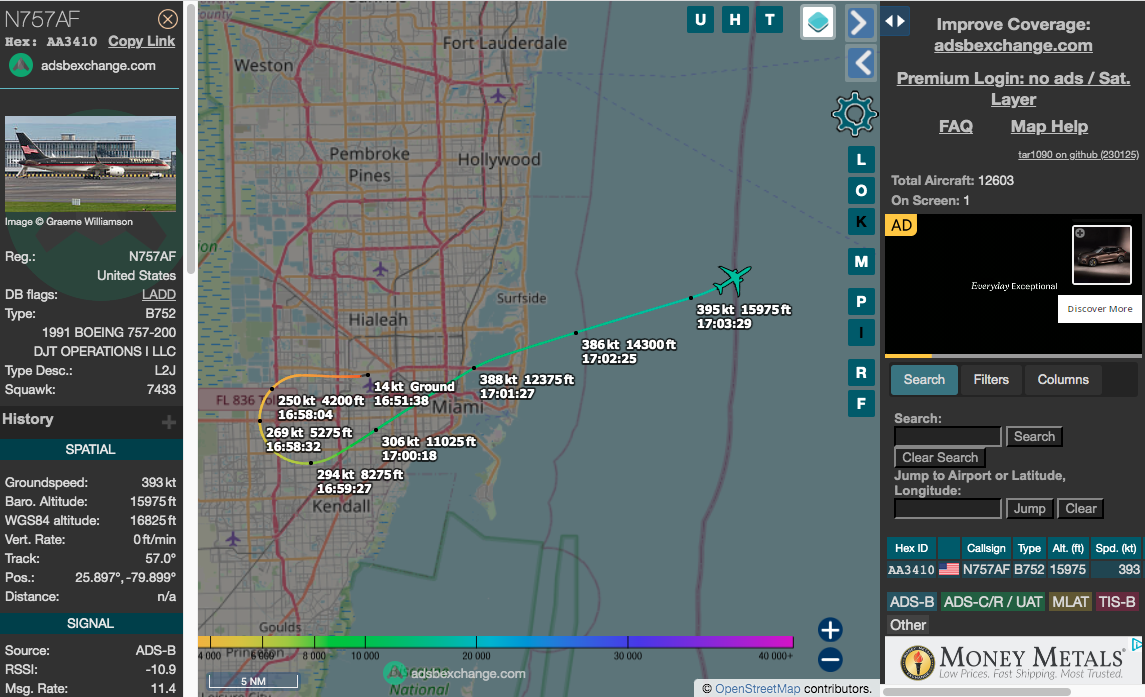Image resolution: width=1145 pixels, height=697 pixels.
Task: Click the Clear button next to Jump
Action: click(x=1081, y=509)
